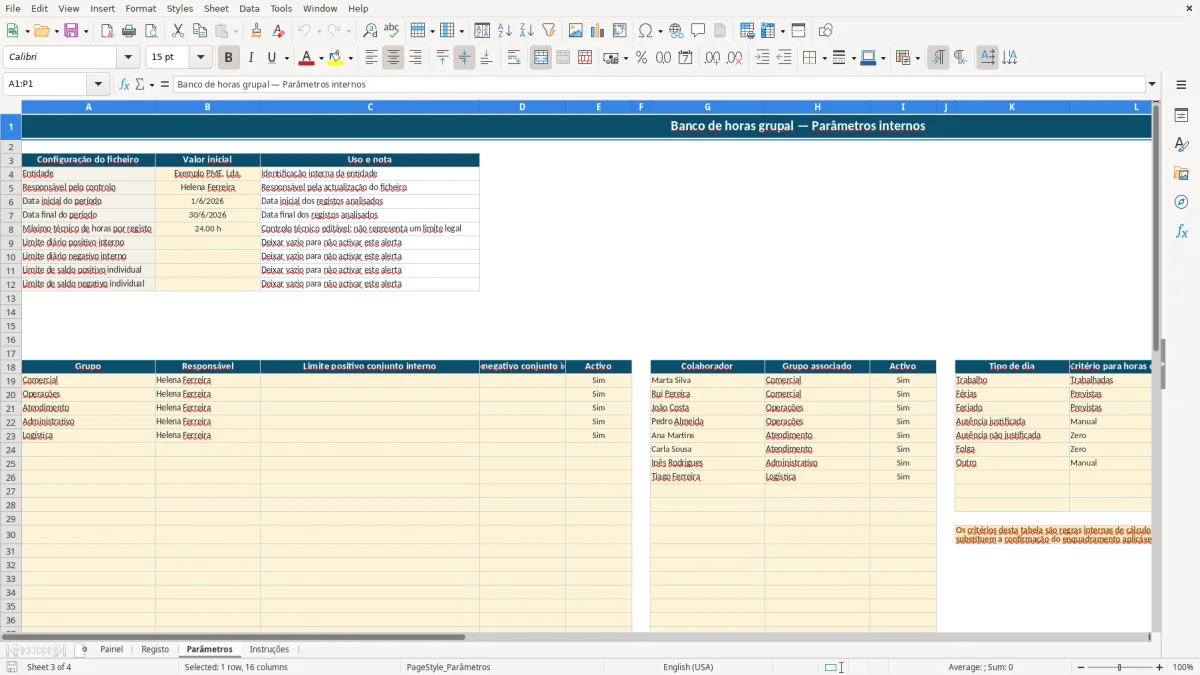
Task: Insert a comment
Action: pos(698,31)
